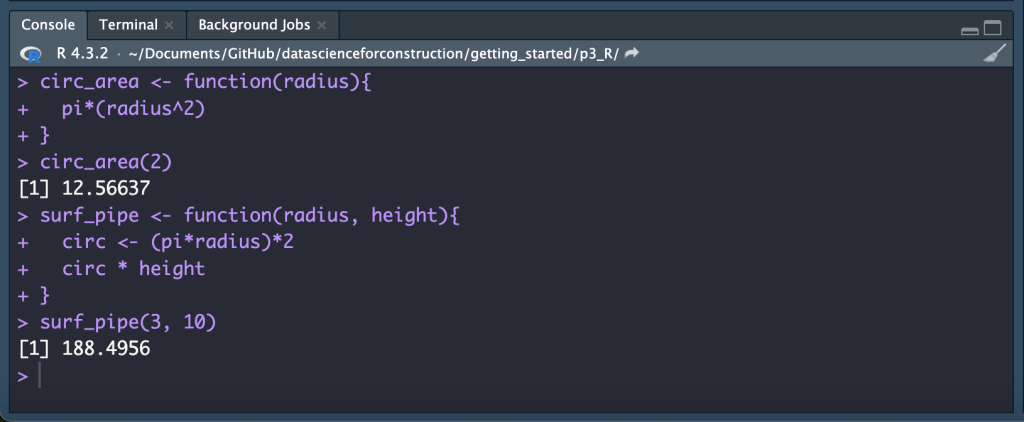This screenshot has width=1024, height=422.
Task: Click the circ_area function definition line
Action: [205, 81]
